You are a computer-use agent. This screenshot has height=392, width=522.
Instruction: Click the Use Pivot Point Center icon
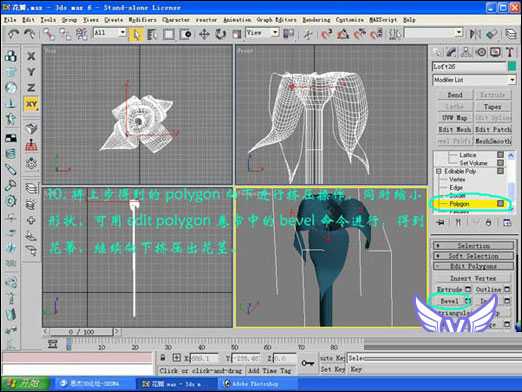(288, 34)
